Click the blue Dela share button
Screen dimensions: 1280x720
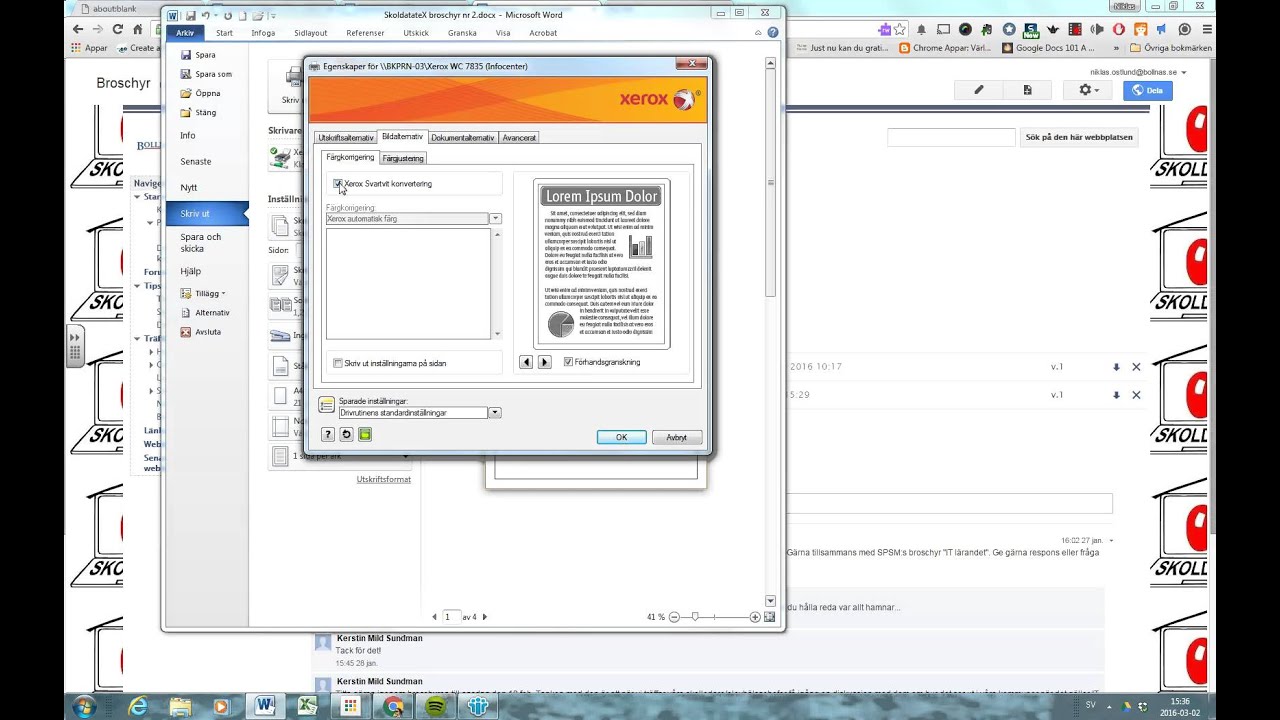point(1147,90)
